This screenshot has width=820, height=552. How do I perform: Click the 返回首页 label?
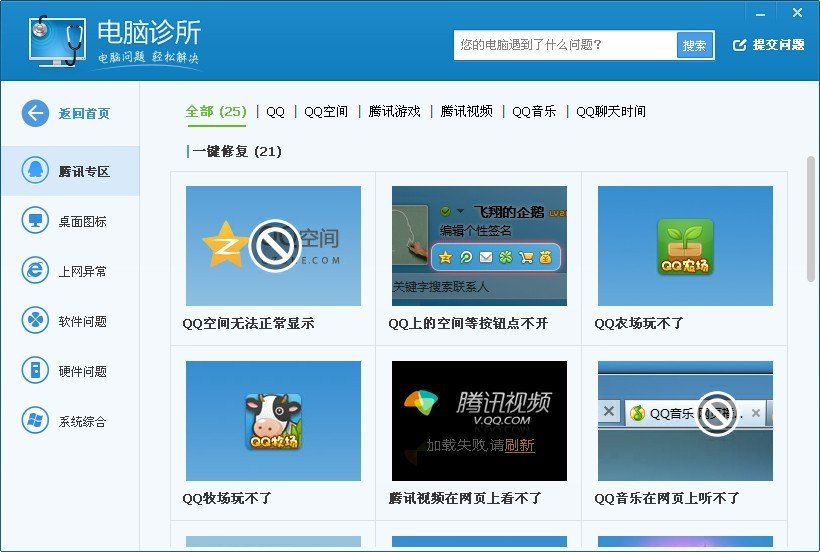84,113
